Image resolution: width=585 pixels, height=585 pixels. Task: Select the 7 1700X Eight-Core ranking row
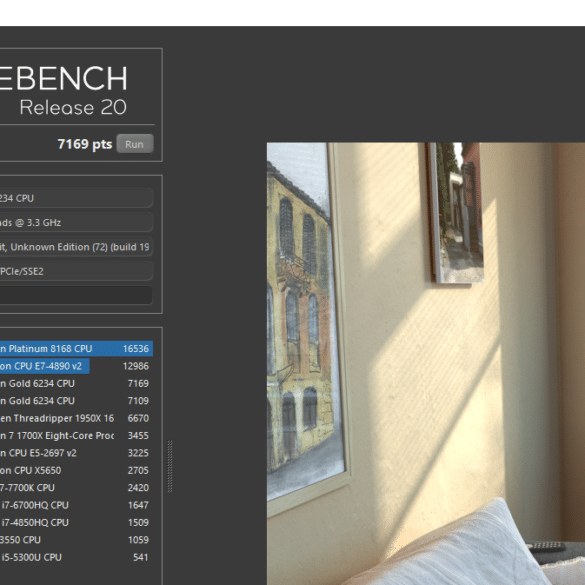coord(76,435)
